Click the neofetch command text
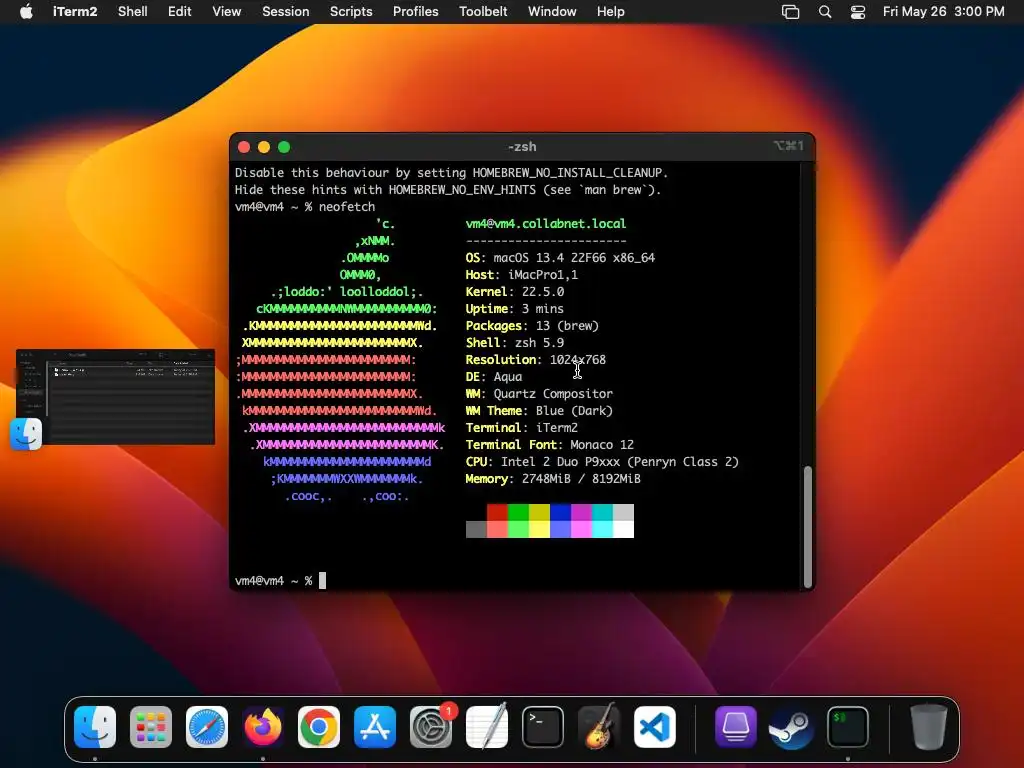Viewport: 1024px width, 768px height. pos(347,207)
